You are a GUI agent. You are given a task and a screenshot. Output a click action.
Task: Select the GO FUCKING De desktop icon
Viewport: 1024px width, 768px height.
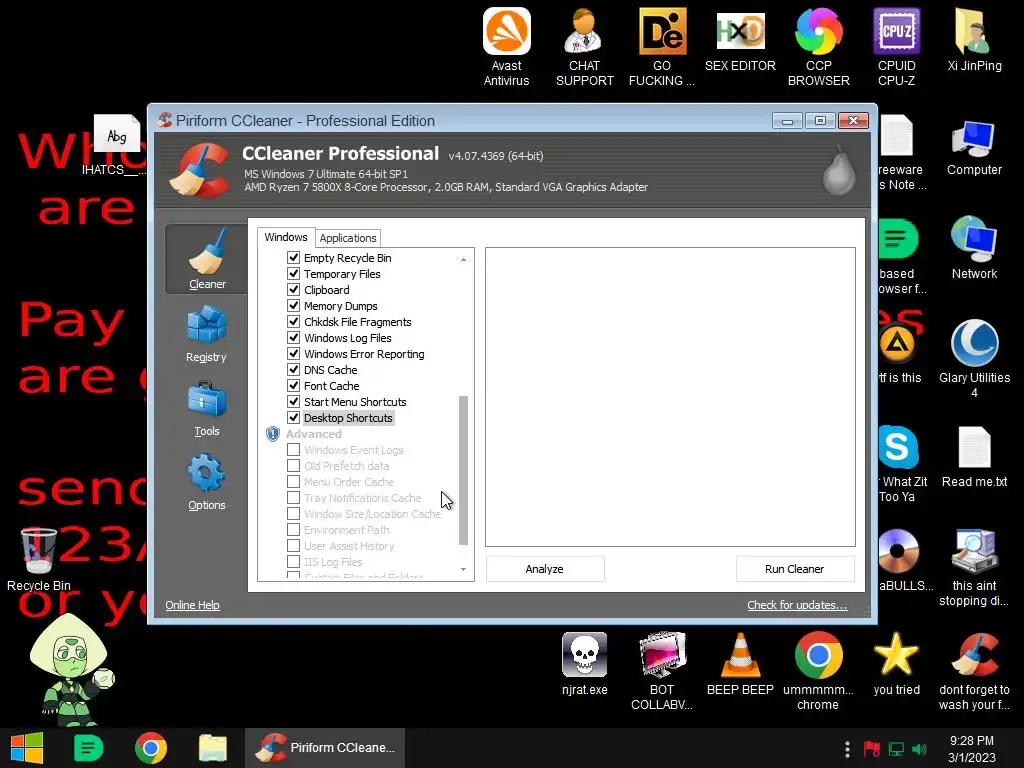(x=662, y=47)
